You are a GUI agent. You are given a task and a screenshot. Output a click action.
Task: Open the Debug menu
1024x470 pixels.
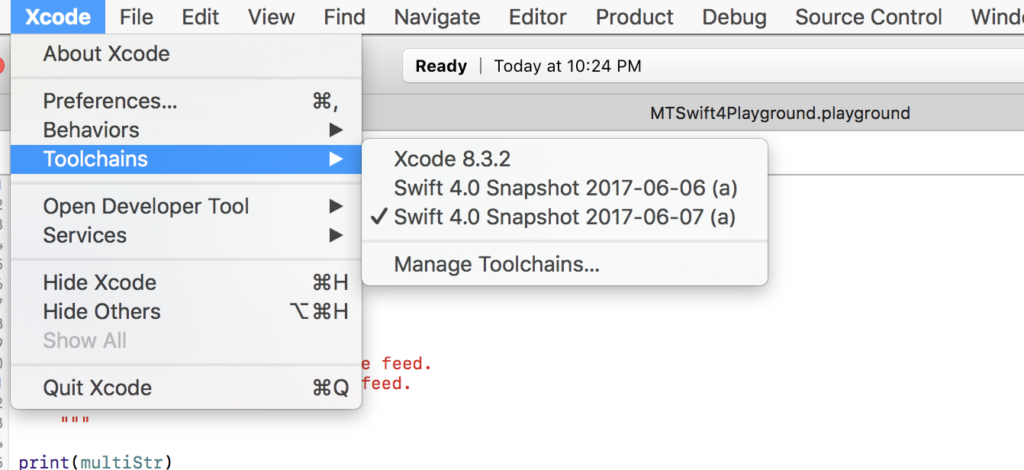click(x=734, y=17)
